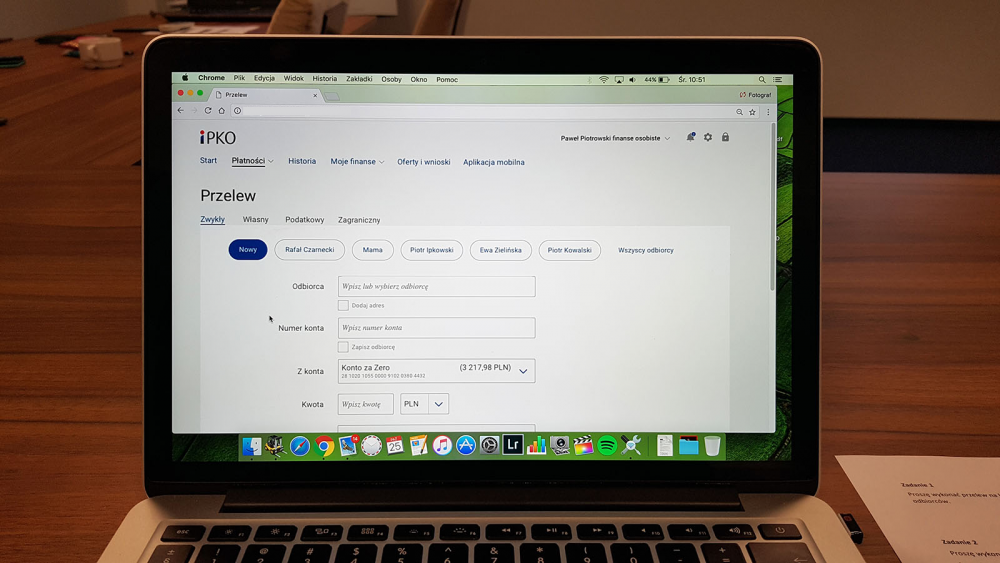Open the Start page
1000x563 pixels.
208,161
